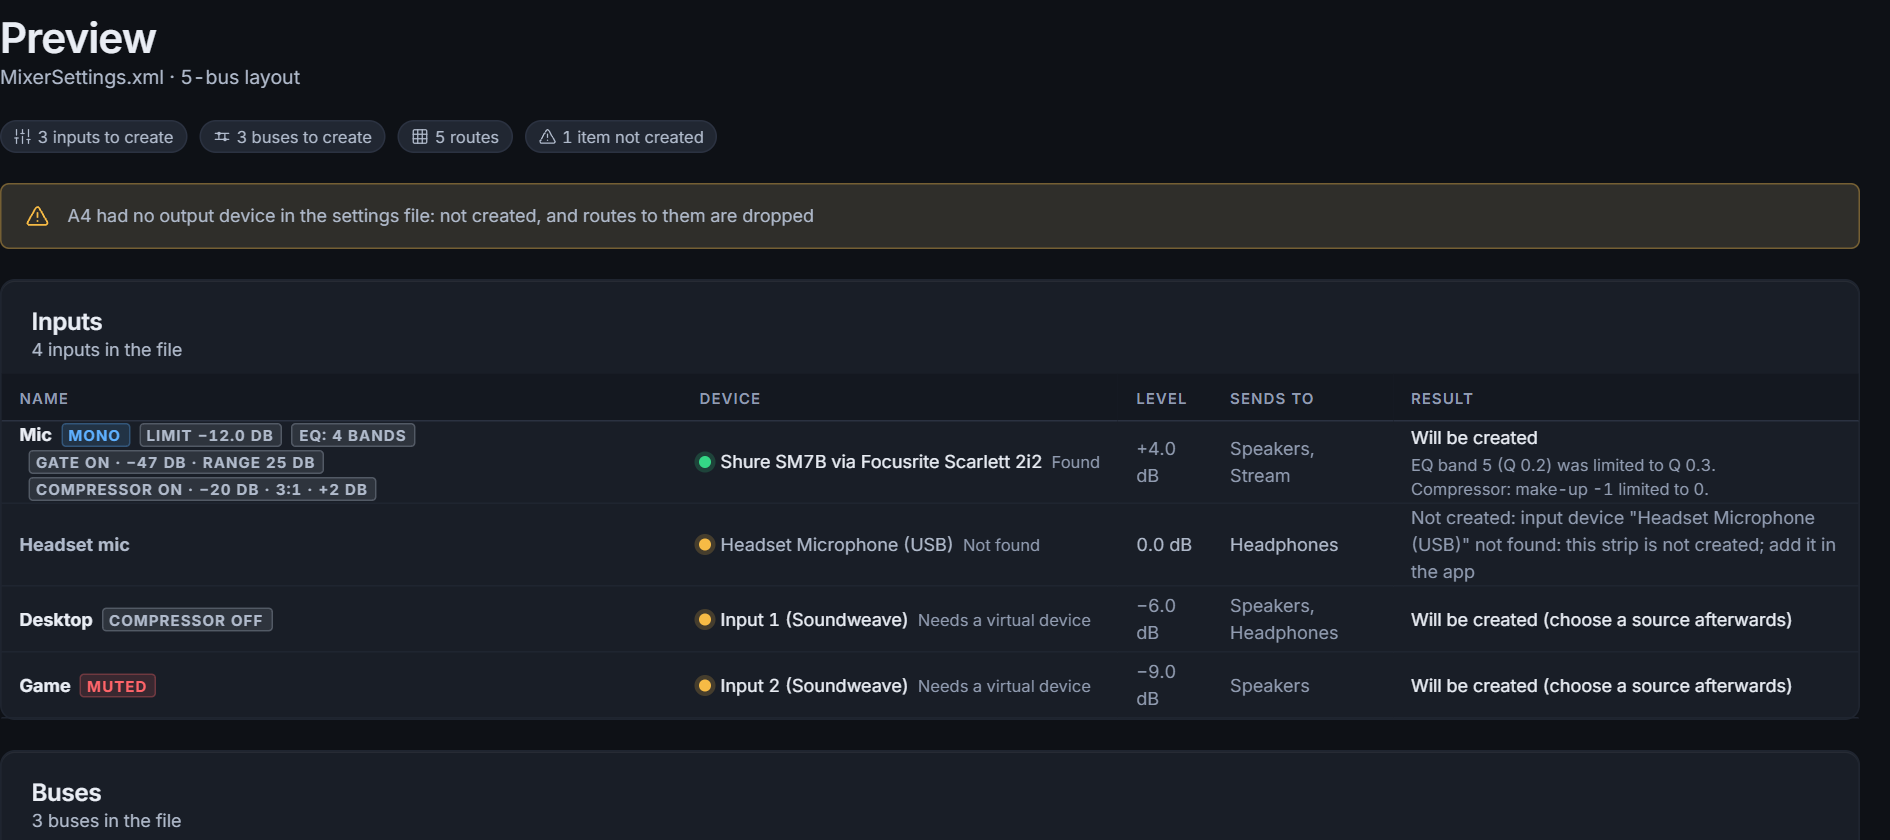Select the 'GATE ON · −47 DB · RANGE 25 DB' badge

click(x=175, y=463)
